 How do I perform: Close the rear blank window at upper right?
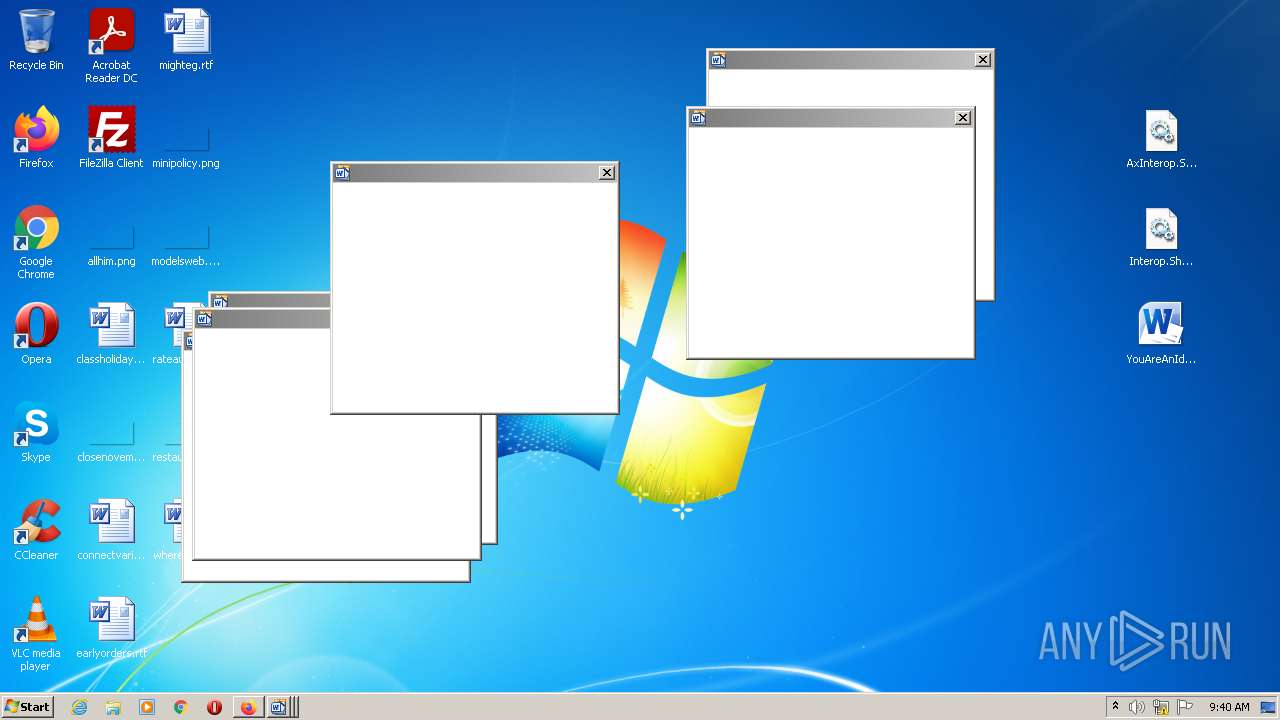(983, 60)
